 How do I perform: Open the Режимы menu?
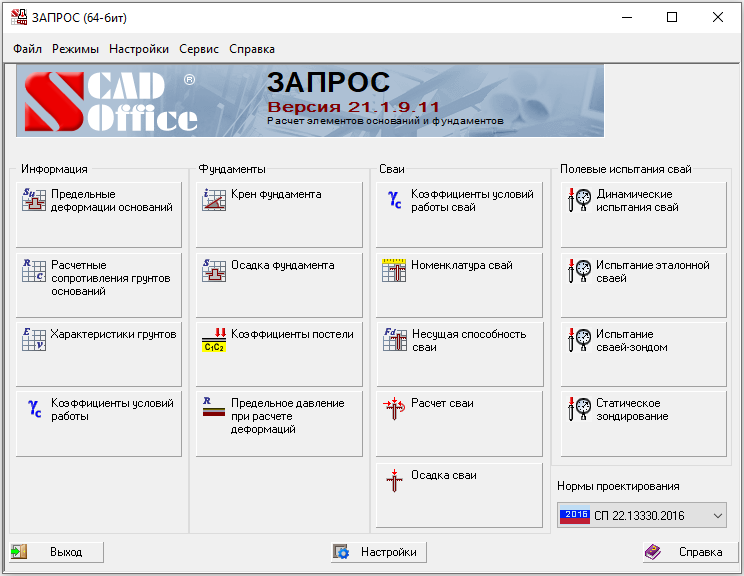click(75, 49)
